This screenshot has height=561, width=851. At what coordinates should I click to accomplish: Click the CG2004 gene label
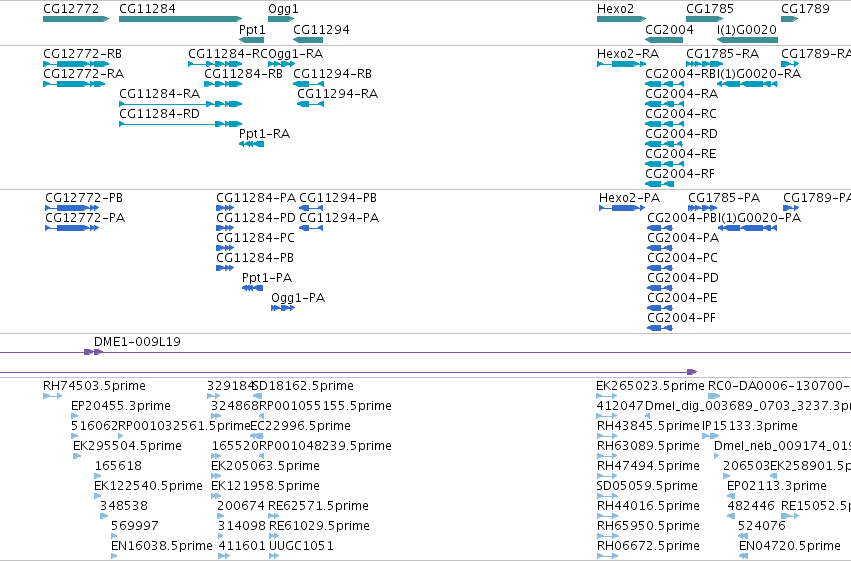pos(669,29)
